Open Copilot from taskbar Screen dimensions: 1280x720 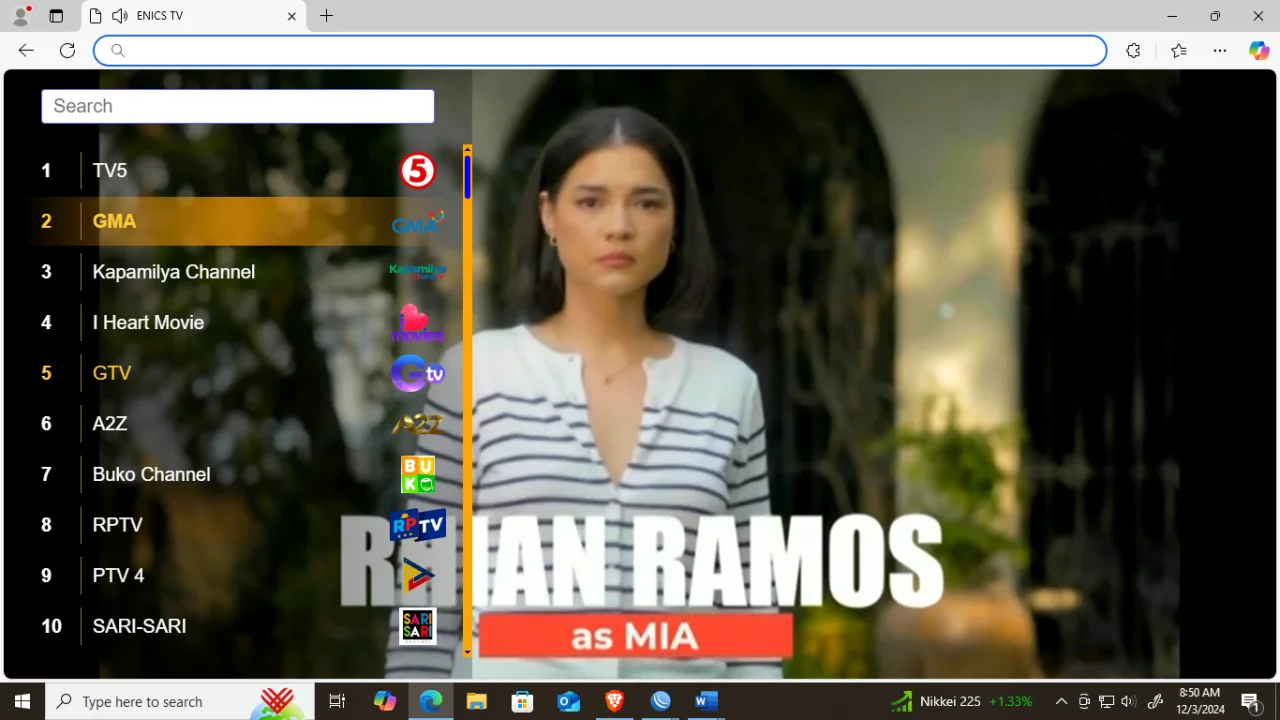[385, 701]
